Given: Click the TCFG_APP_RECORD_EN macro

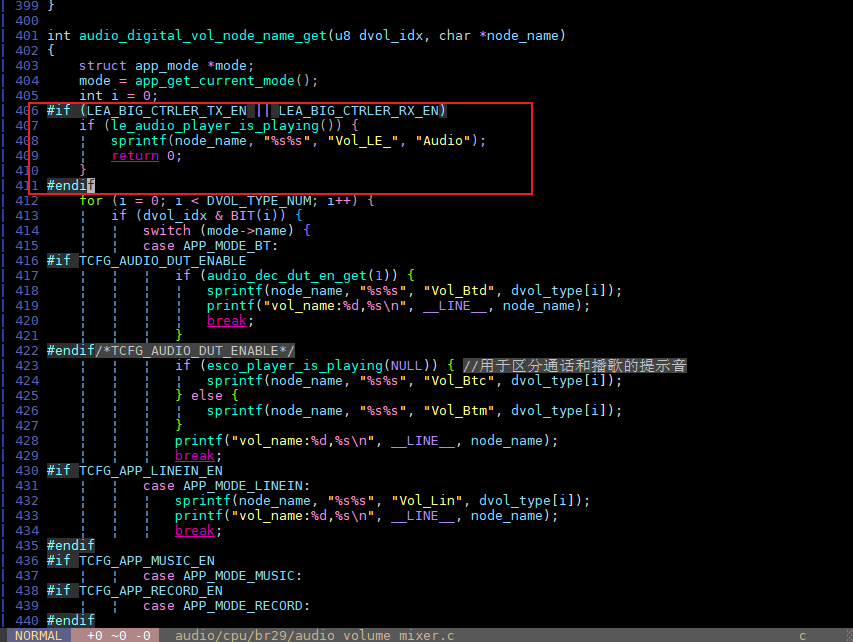Looking at the screenshot, I should tap(151, 591).
